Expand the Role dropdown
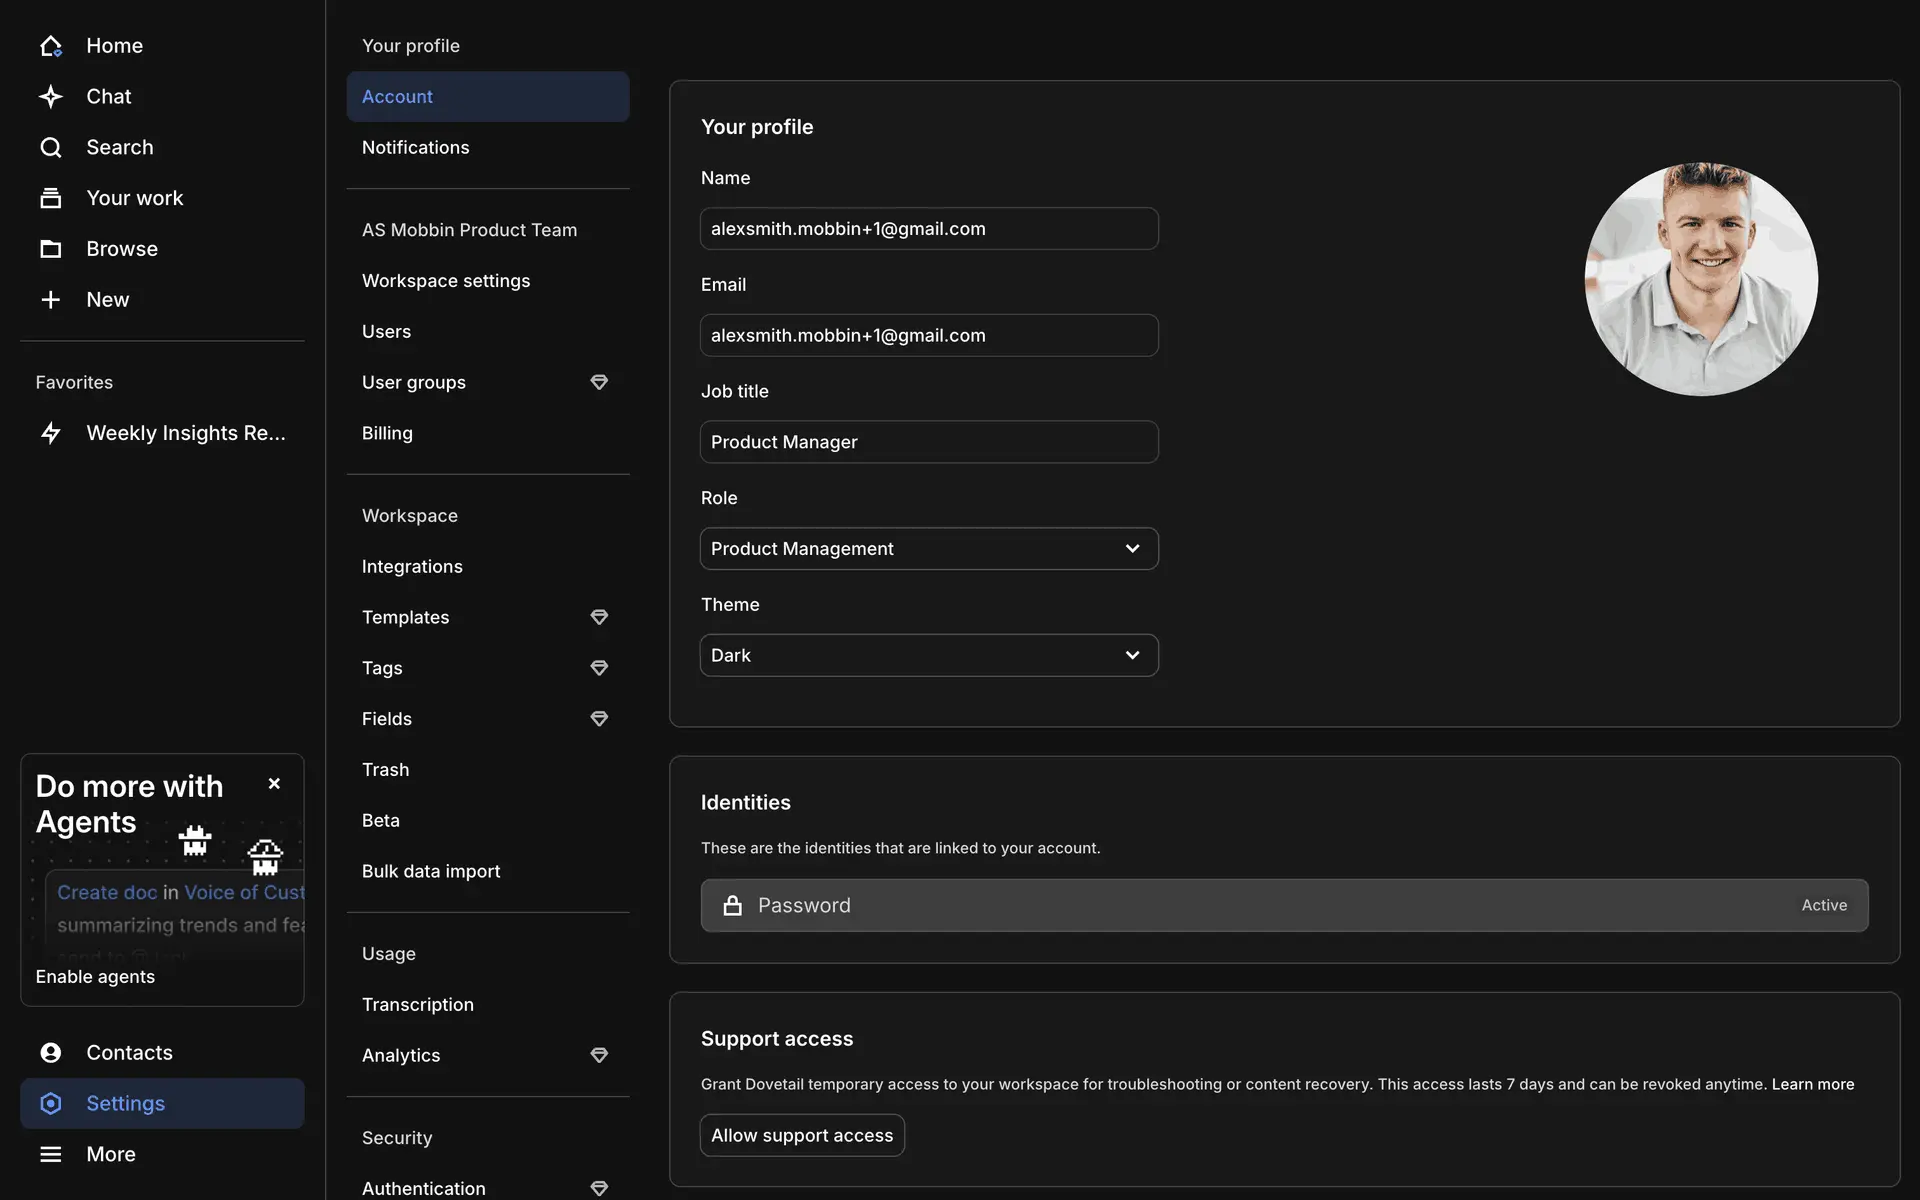 (x=929, y=549)
